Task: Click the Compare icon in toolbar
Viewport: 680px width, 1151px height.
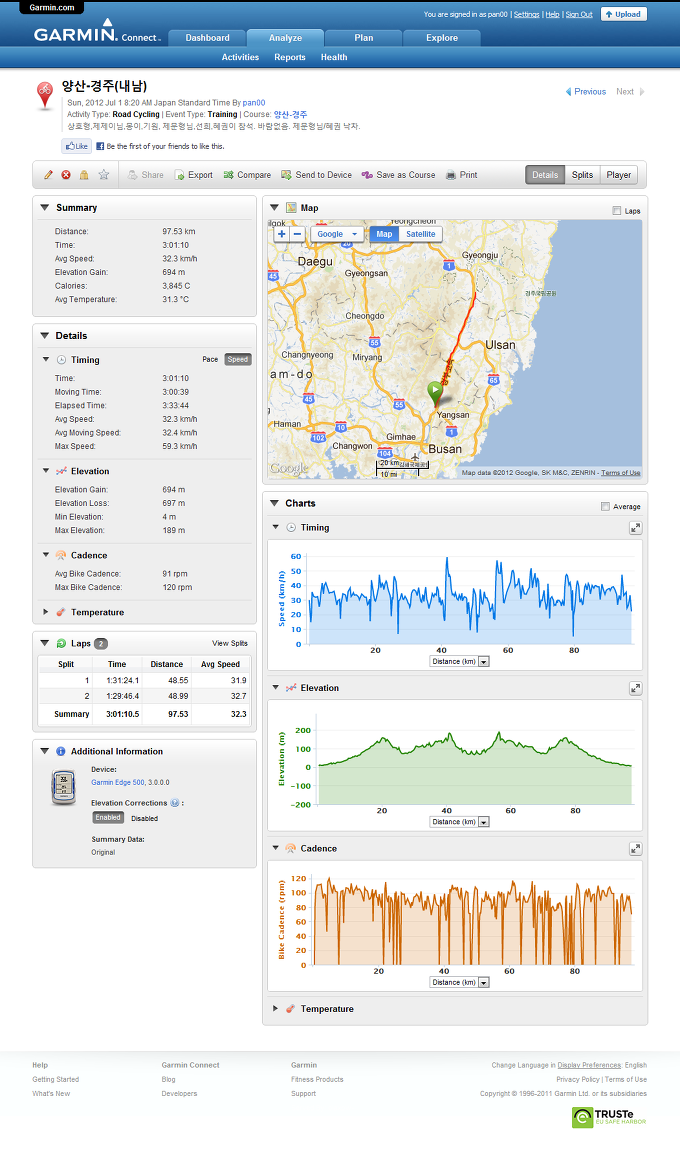Action: (228, 175)
